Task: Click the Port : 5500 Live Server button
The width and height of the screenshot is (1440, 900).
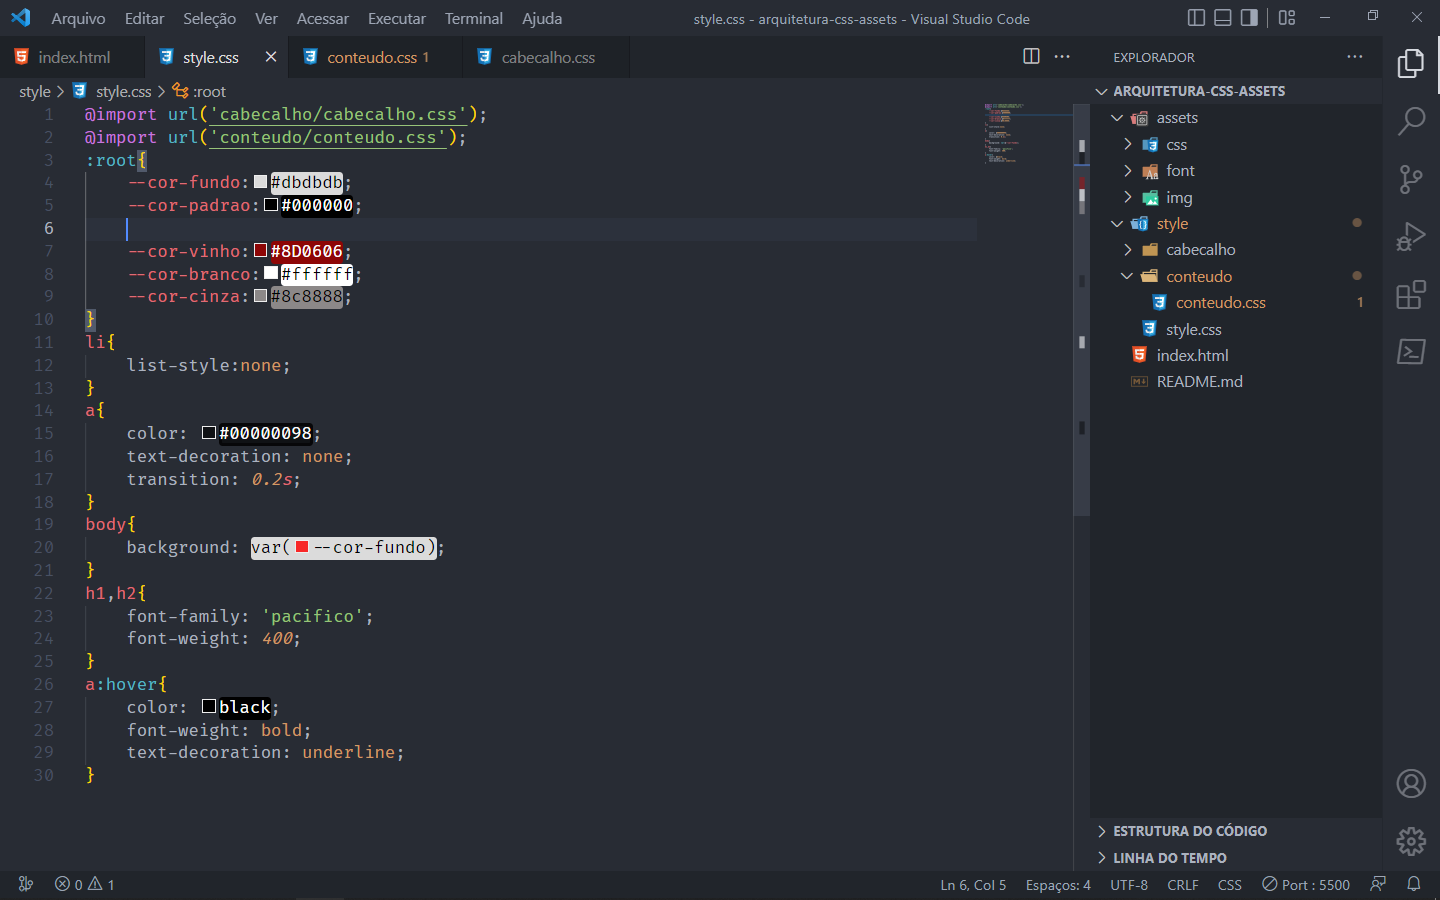Action: (1306, 884)
